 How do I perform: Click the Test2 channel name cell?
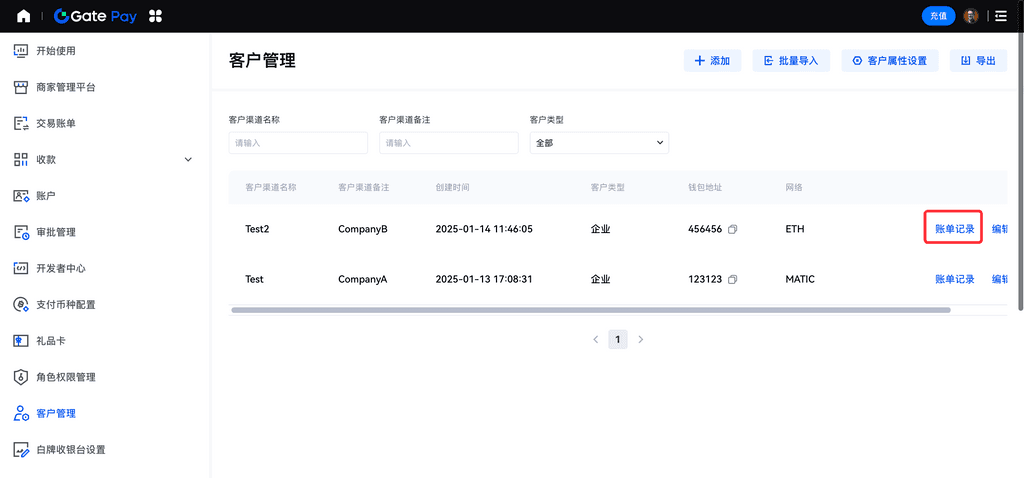258,229
